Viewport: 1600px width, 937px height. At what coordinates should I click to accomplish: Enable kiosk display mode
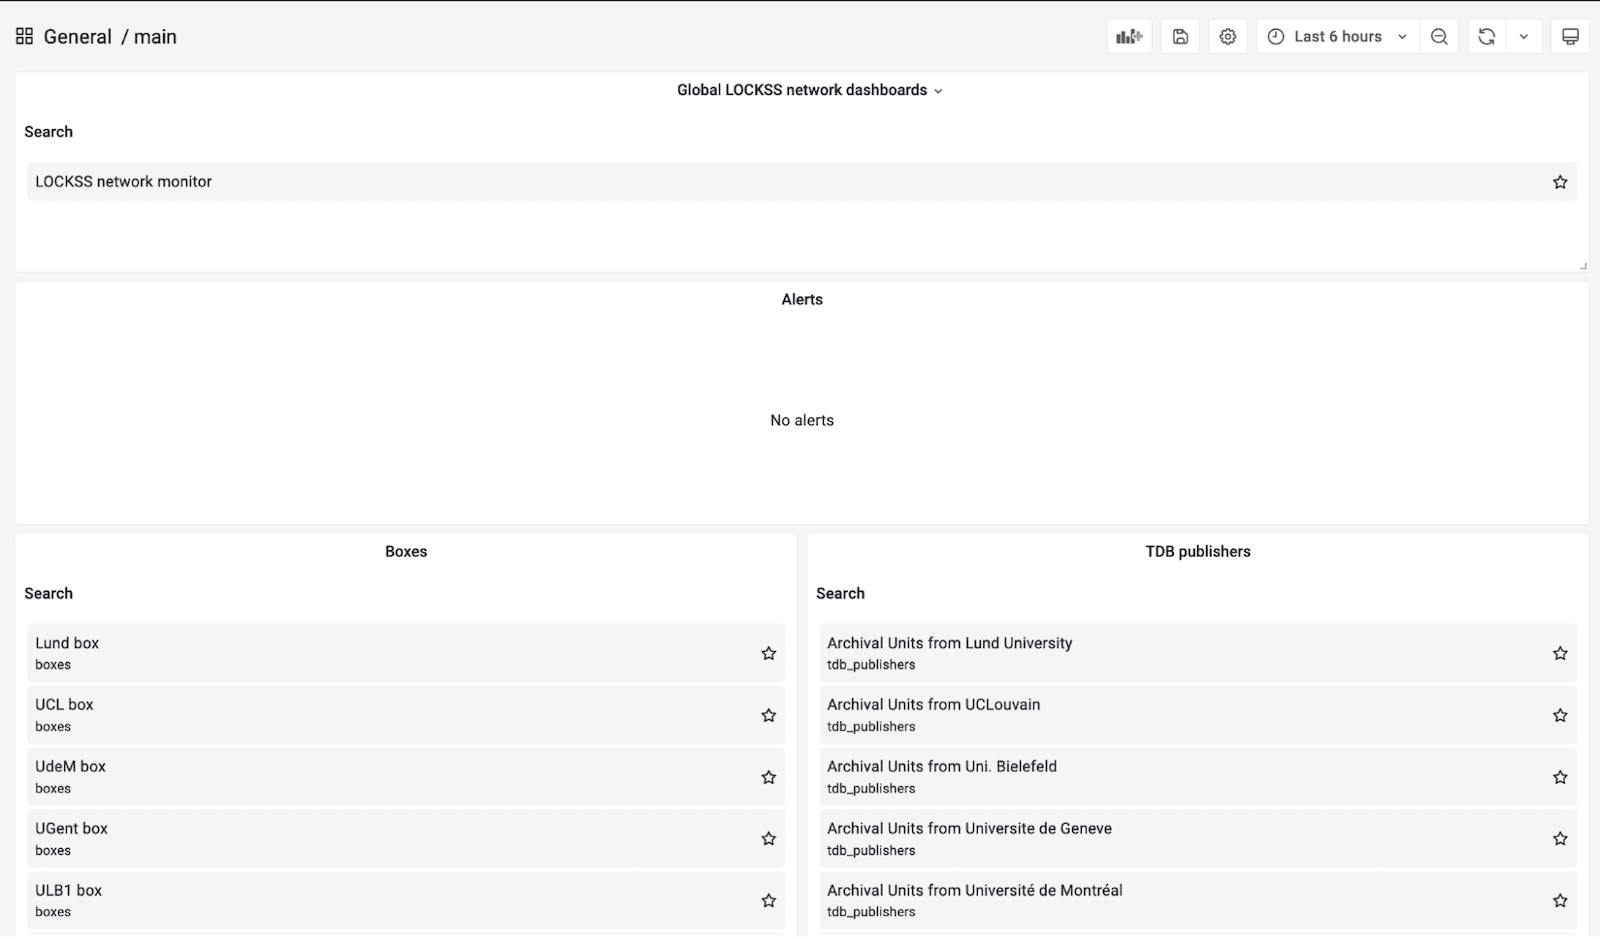point(1568,36)
